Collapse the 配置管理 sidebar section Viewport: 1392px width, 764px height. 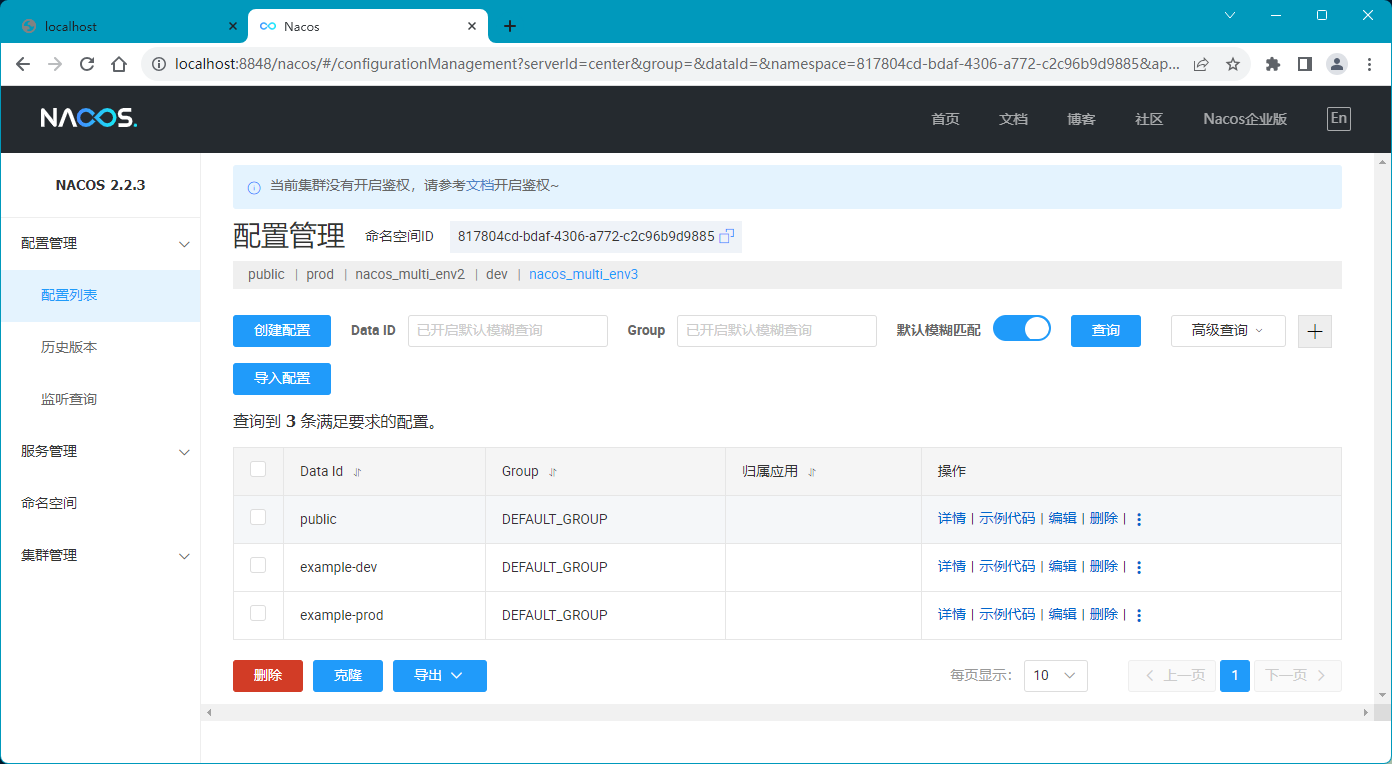point(100,244)
